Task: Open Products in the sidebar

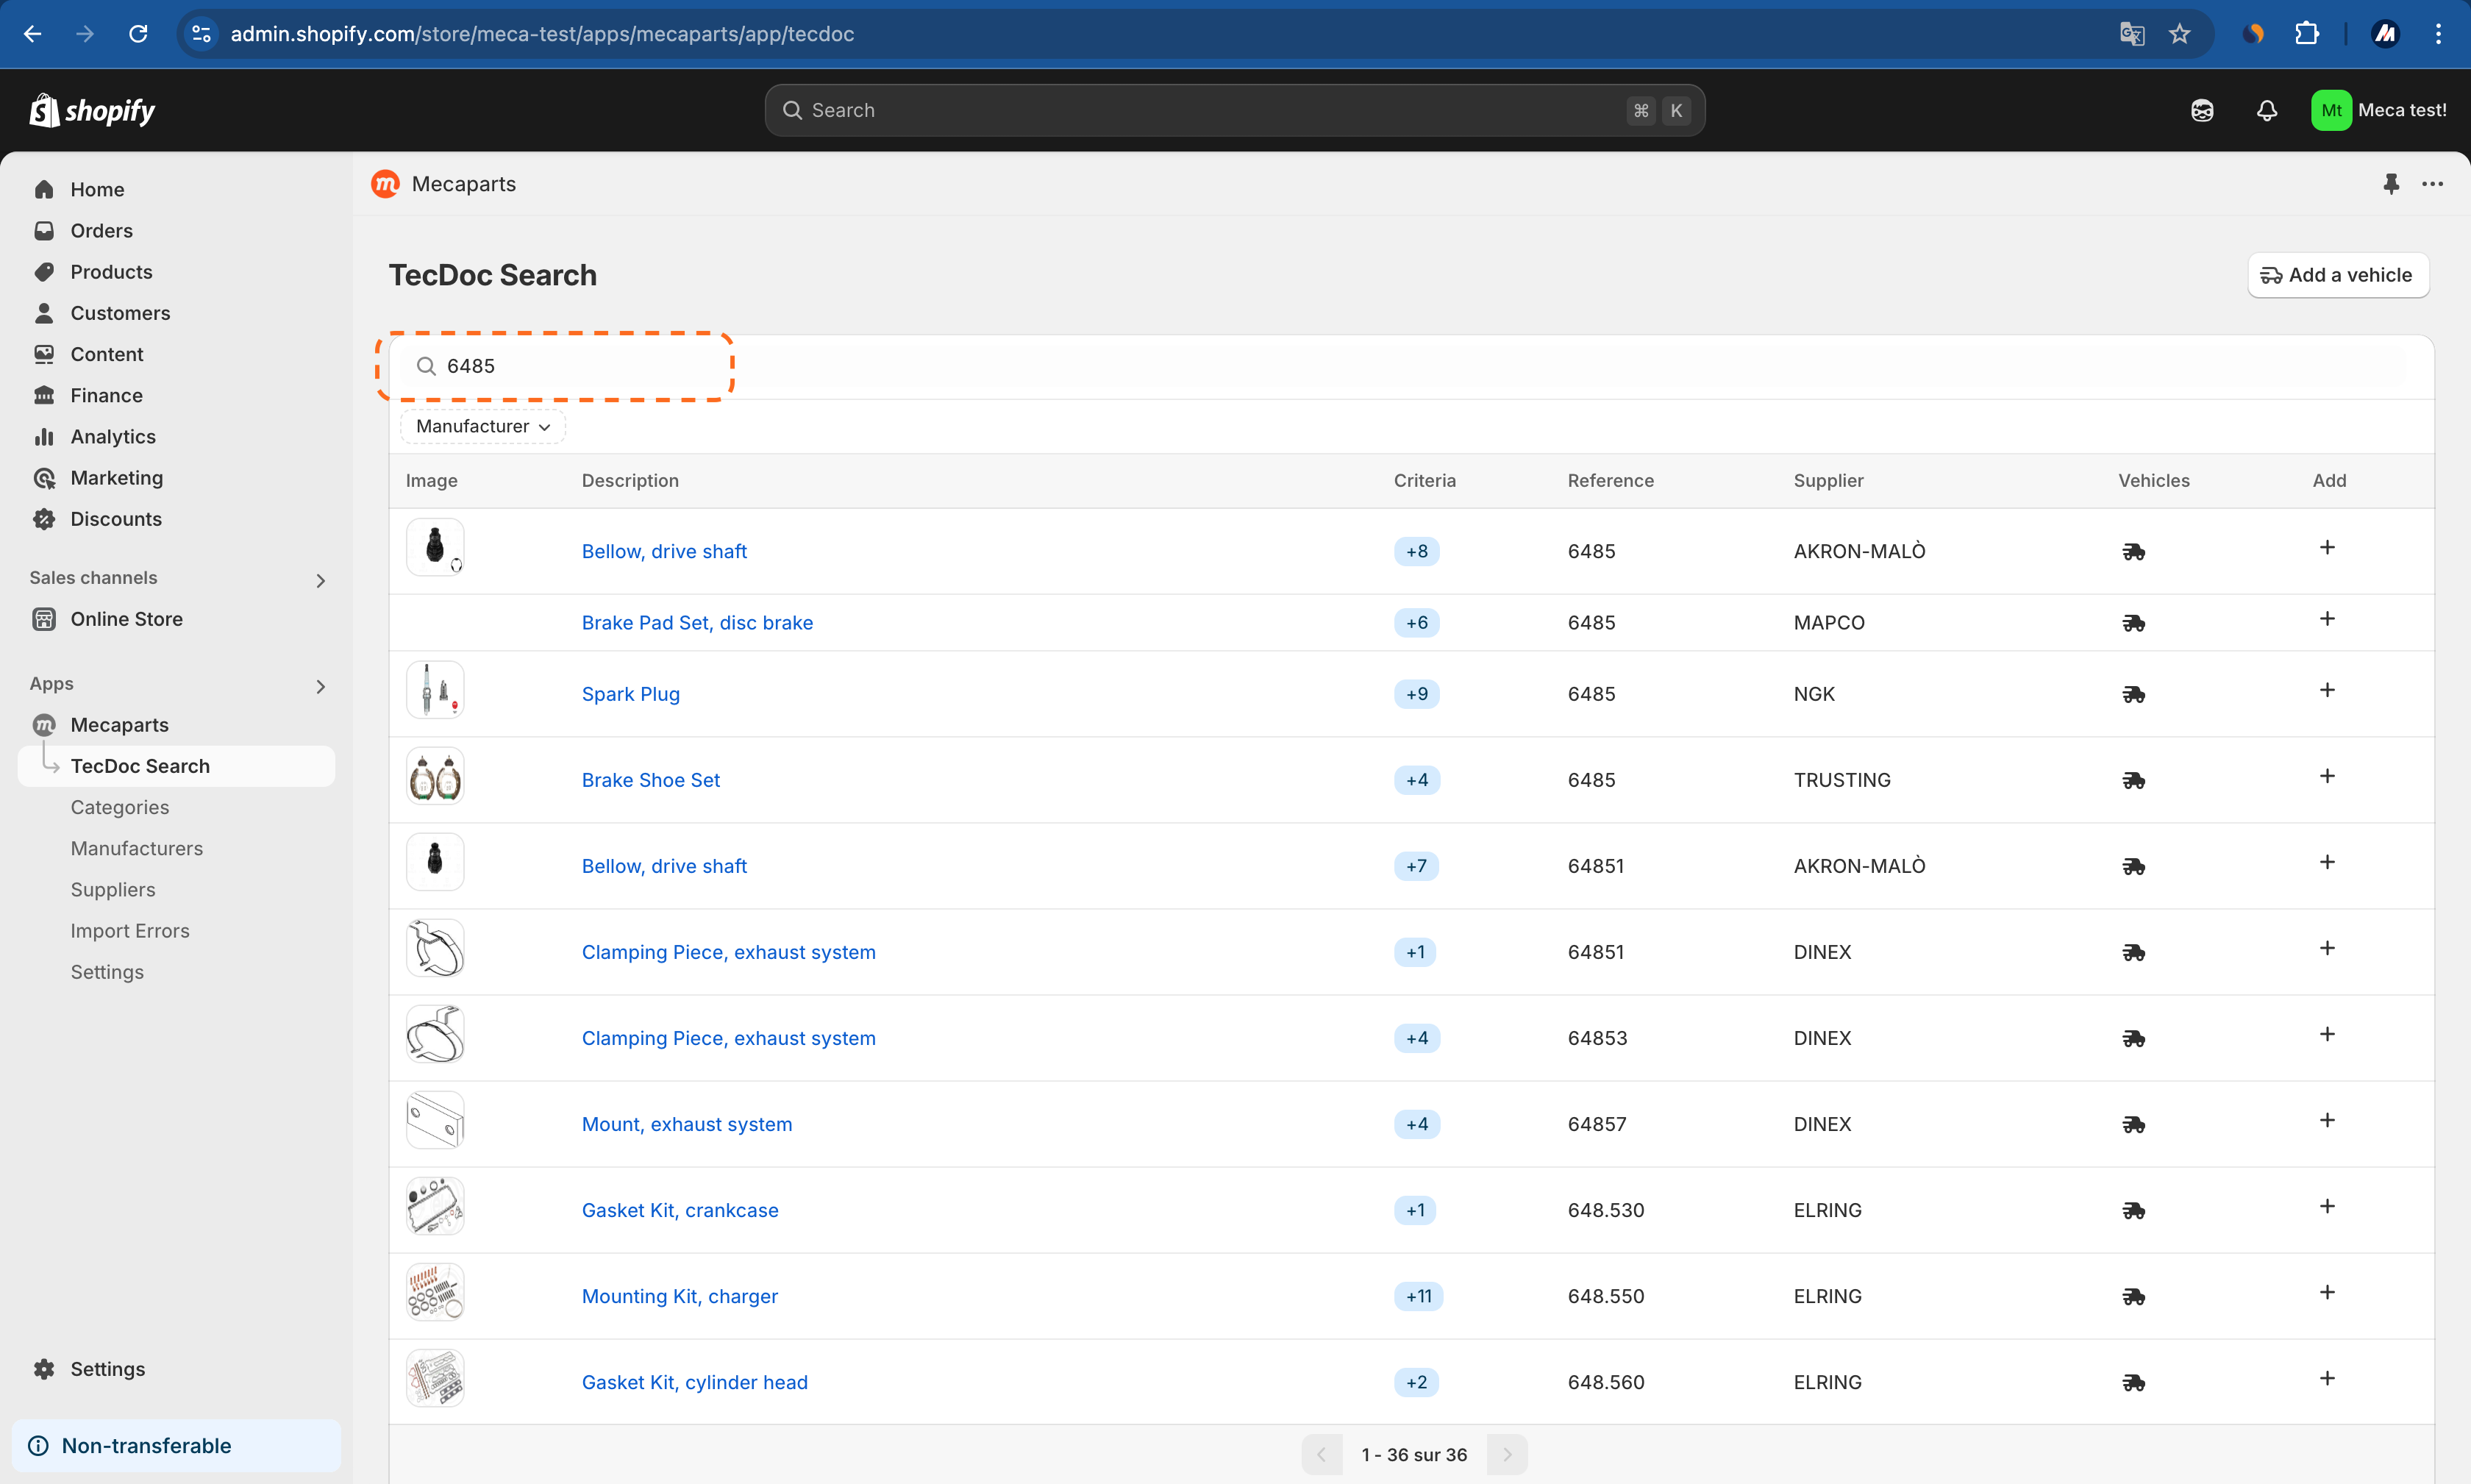Action: point(111,272)
